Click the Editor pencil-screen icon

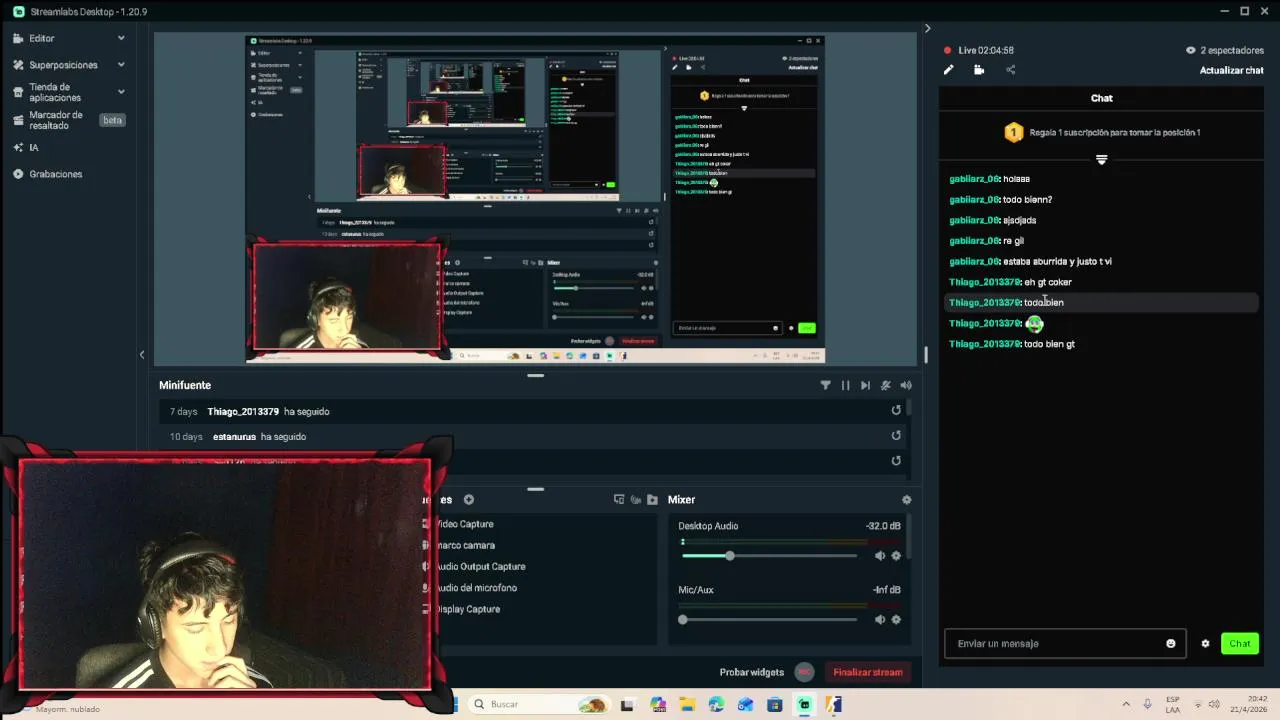click(18, 38)
